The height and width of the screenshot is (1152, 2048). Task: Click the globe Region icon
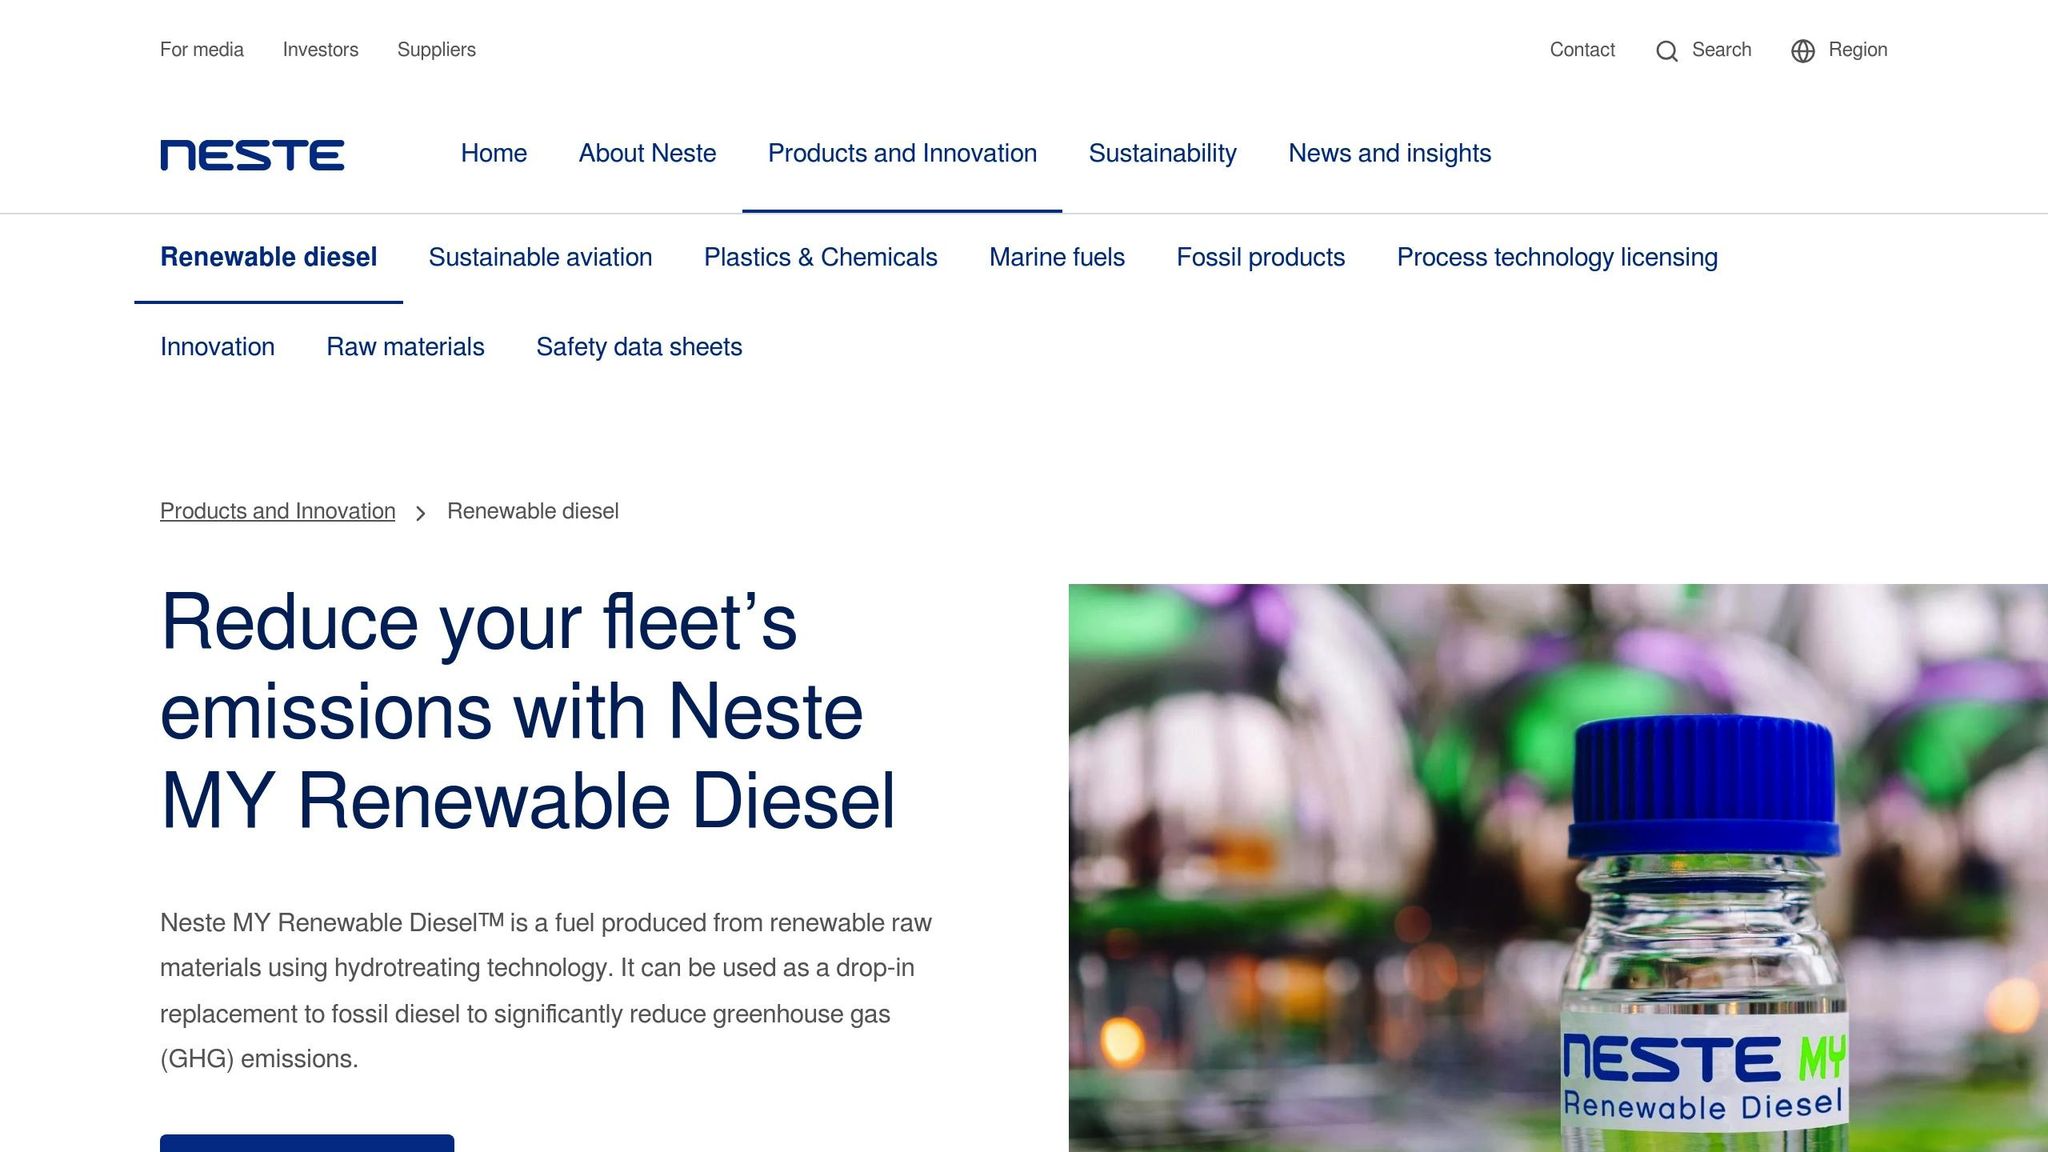pos(1802,51)
